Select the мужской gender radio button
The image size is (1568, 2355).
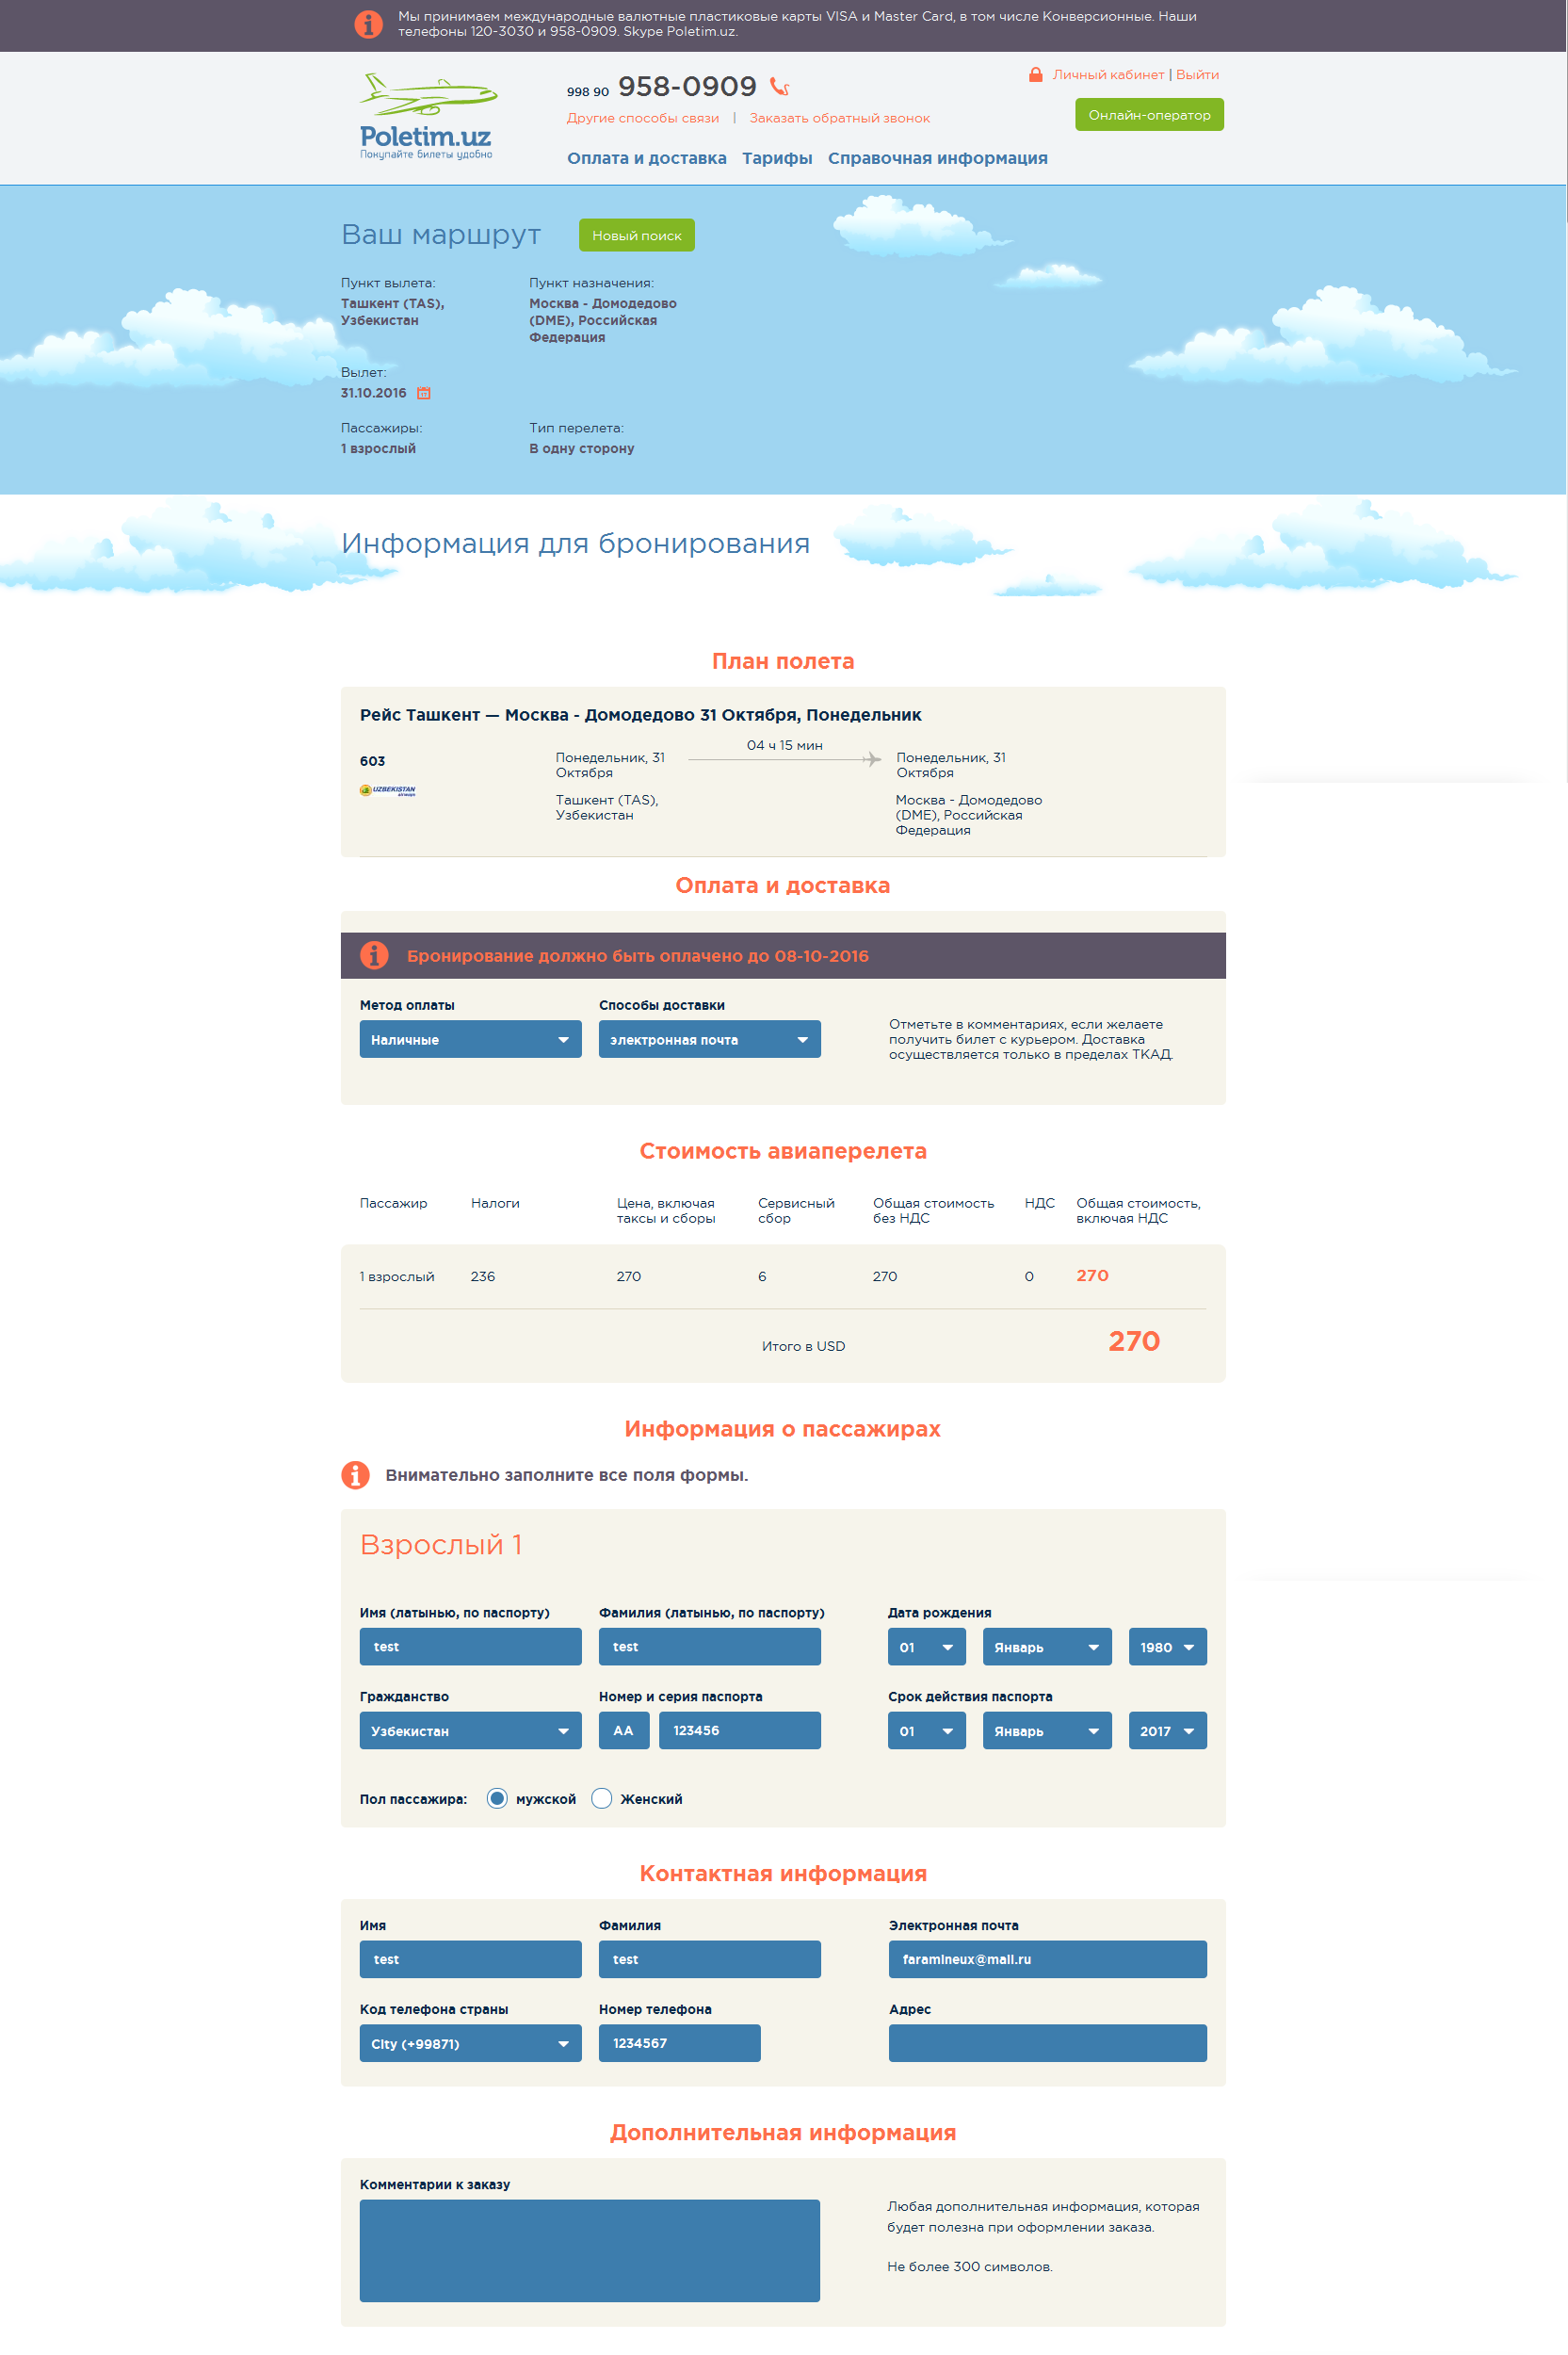(x=497, y=1798)
